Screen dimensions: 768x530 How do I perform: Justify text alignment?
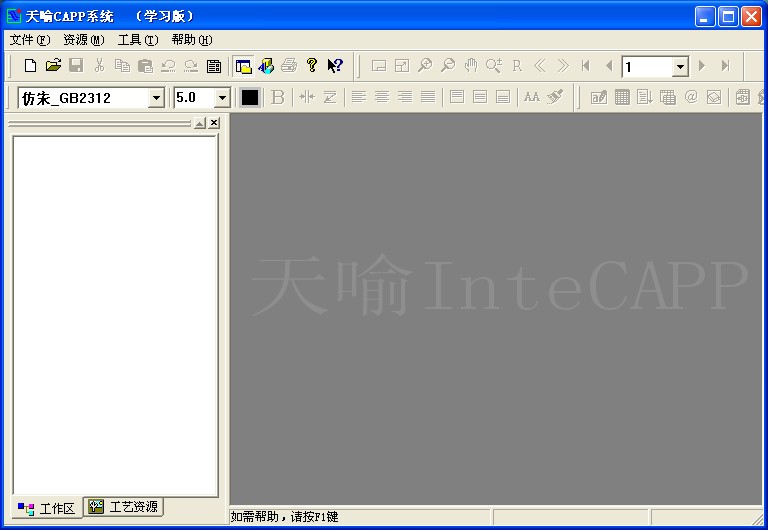(428, 97)
